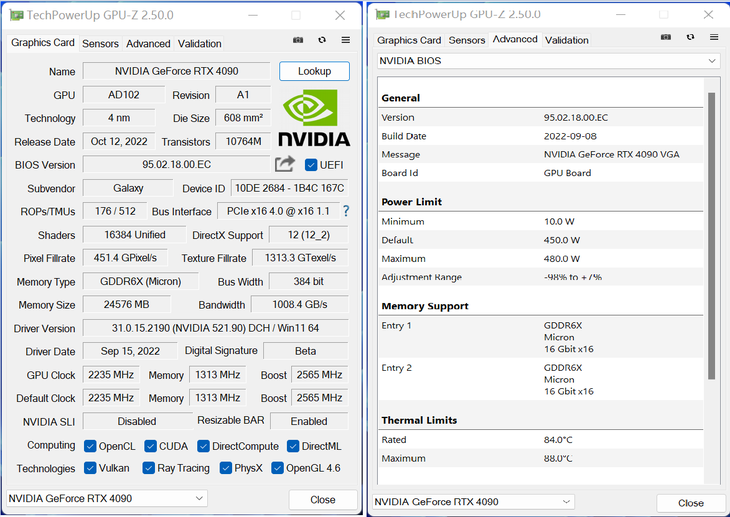This screenshot has width=730, height=517.
Task: Click the Die Size value 608 mm²
Action: (x=243, y=118)
